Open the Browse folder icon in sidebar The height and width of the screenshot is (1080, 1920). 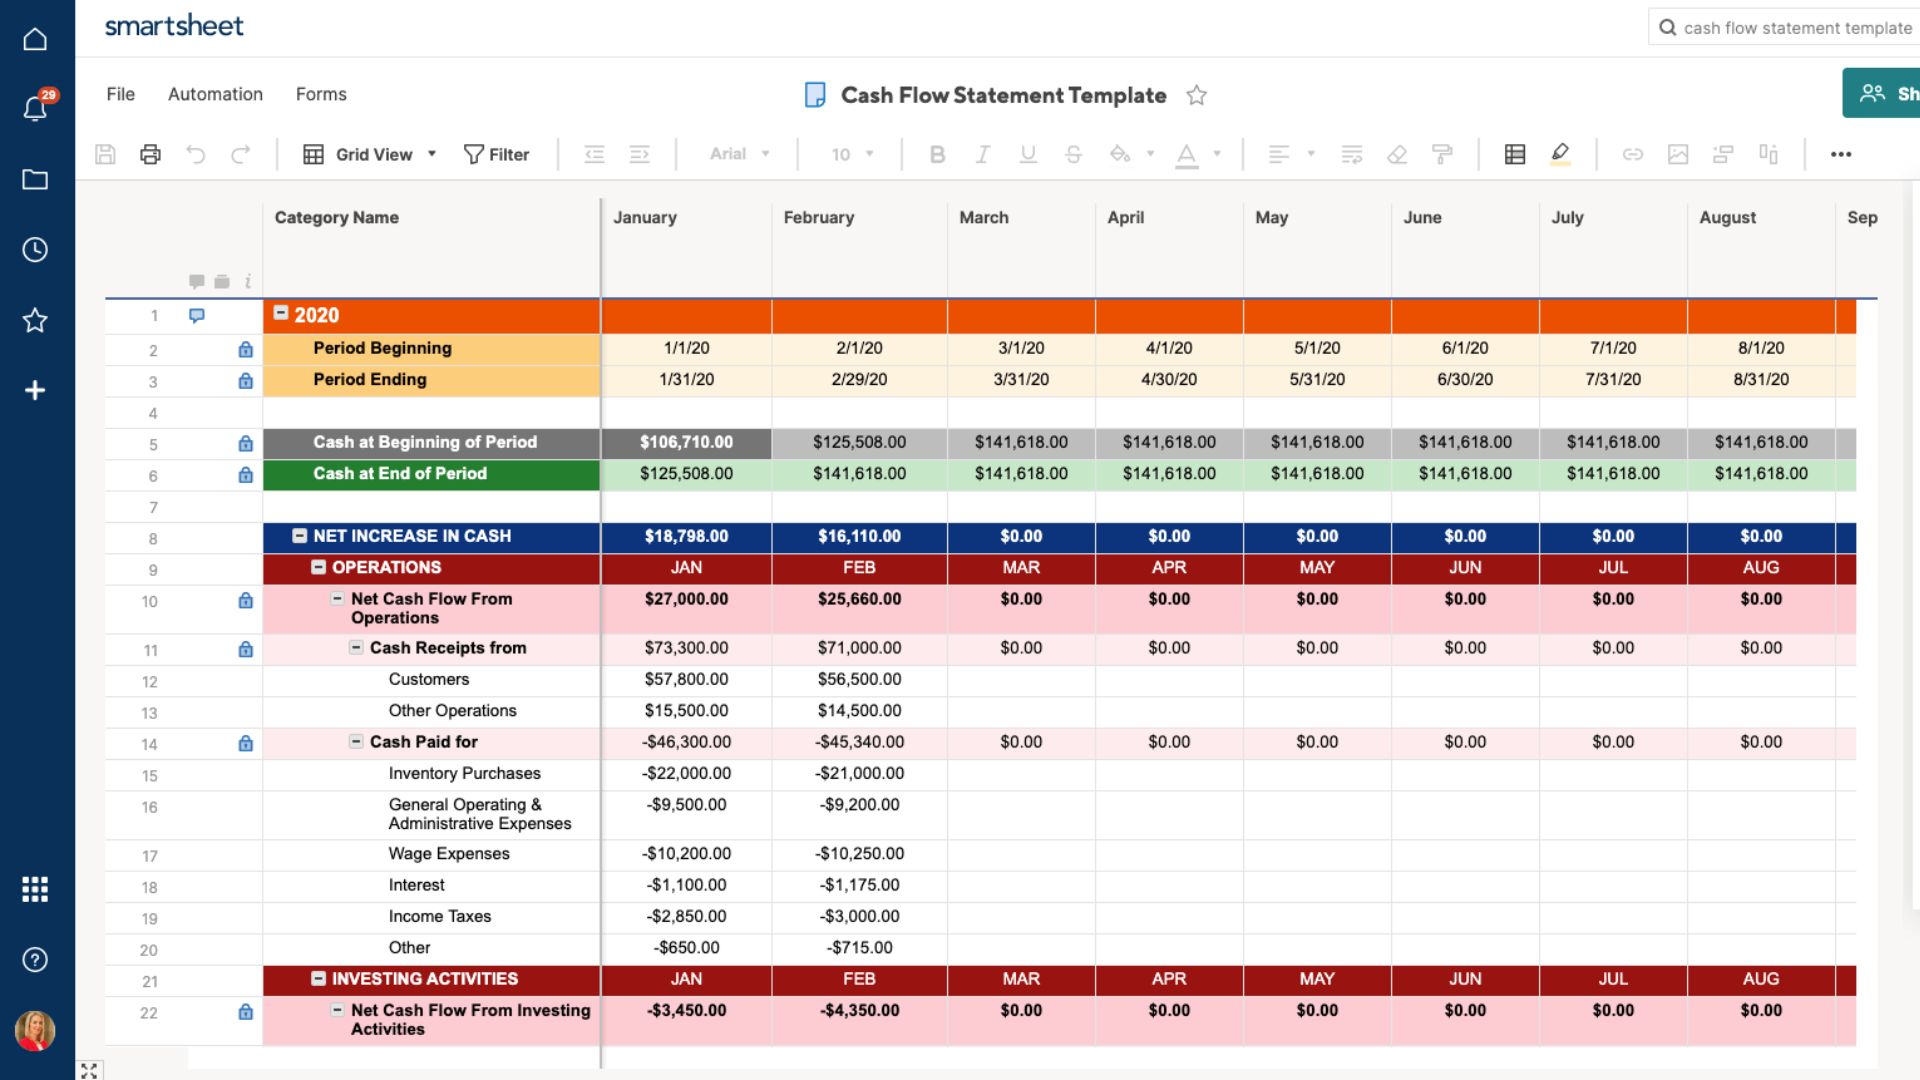pos(35,180)
